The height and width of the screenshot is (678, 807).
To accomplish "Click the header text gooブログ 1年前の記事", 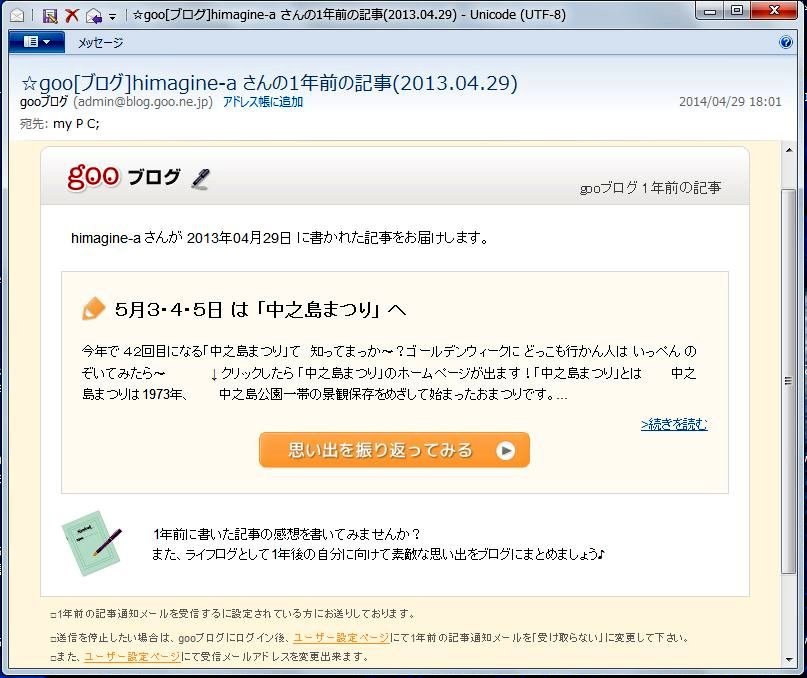I will (650, 188).
